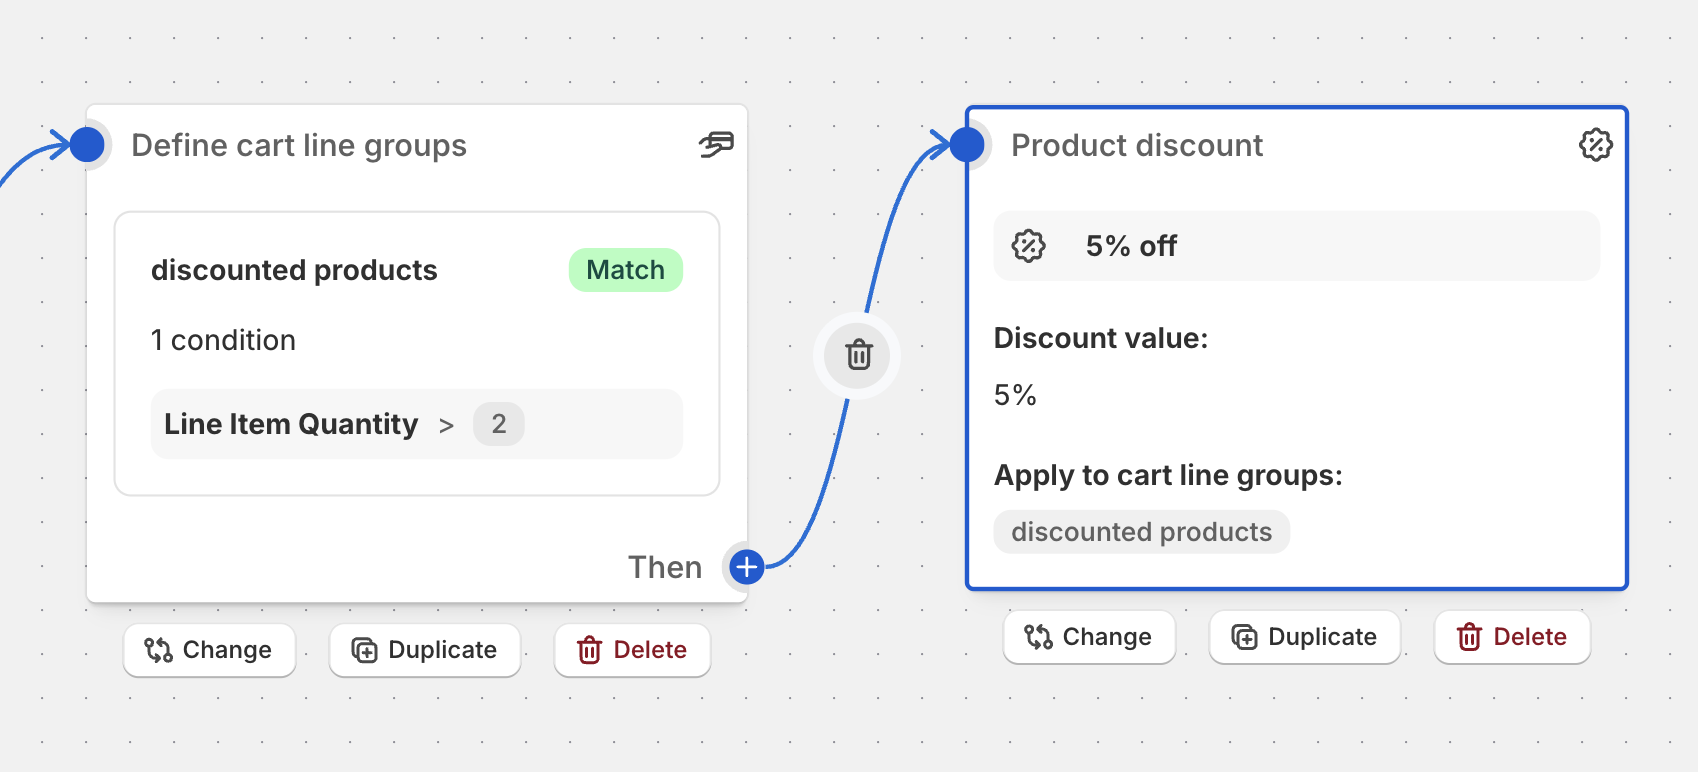Click input connector dot on Define cart line groups

pyautogui.click(x=88, y=145)
